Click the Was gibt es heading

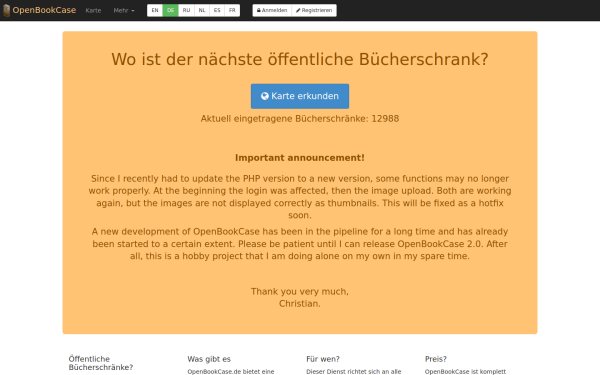click(209, 359)
